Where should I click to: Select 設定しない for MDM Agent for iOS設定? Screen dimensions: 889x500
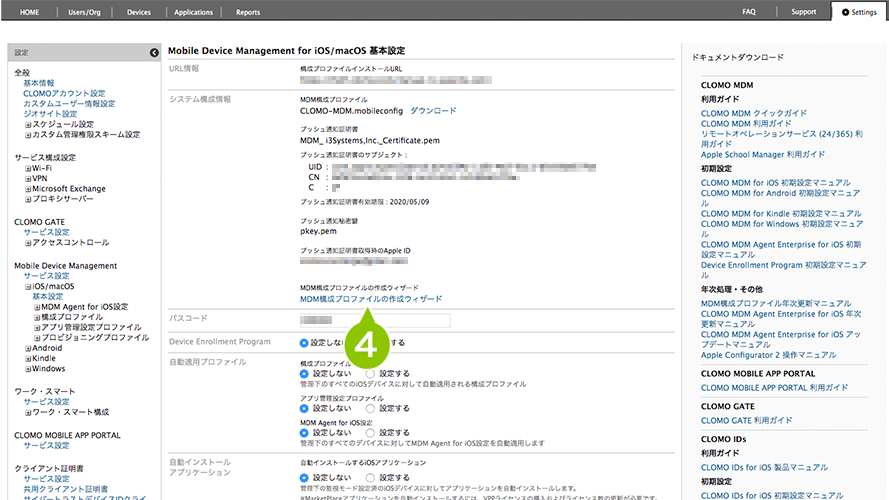click(304, 433)
